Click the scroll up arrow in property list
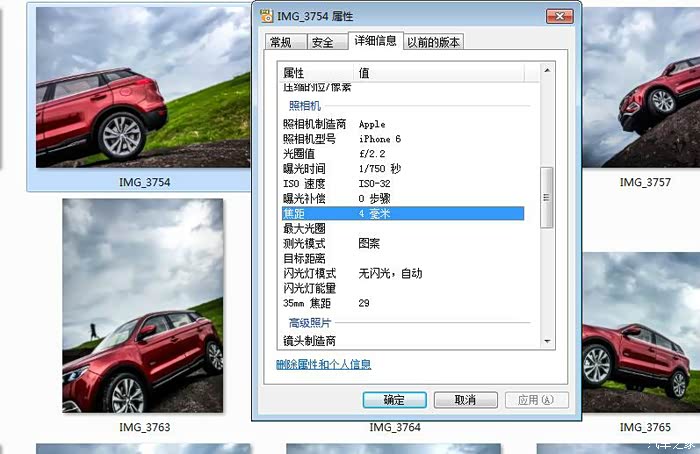Image resolution: width=700 pixels, height=454 pixels. [x=547, y=70]
